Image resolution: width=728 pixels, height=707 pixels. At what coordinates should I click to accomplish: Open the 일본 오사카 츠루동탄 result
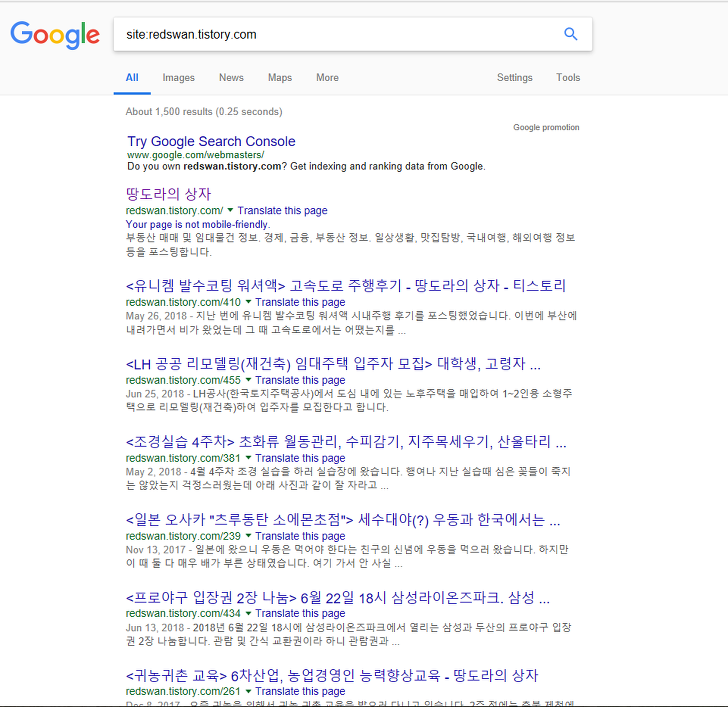point(343,519)
